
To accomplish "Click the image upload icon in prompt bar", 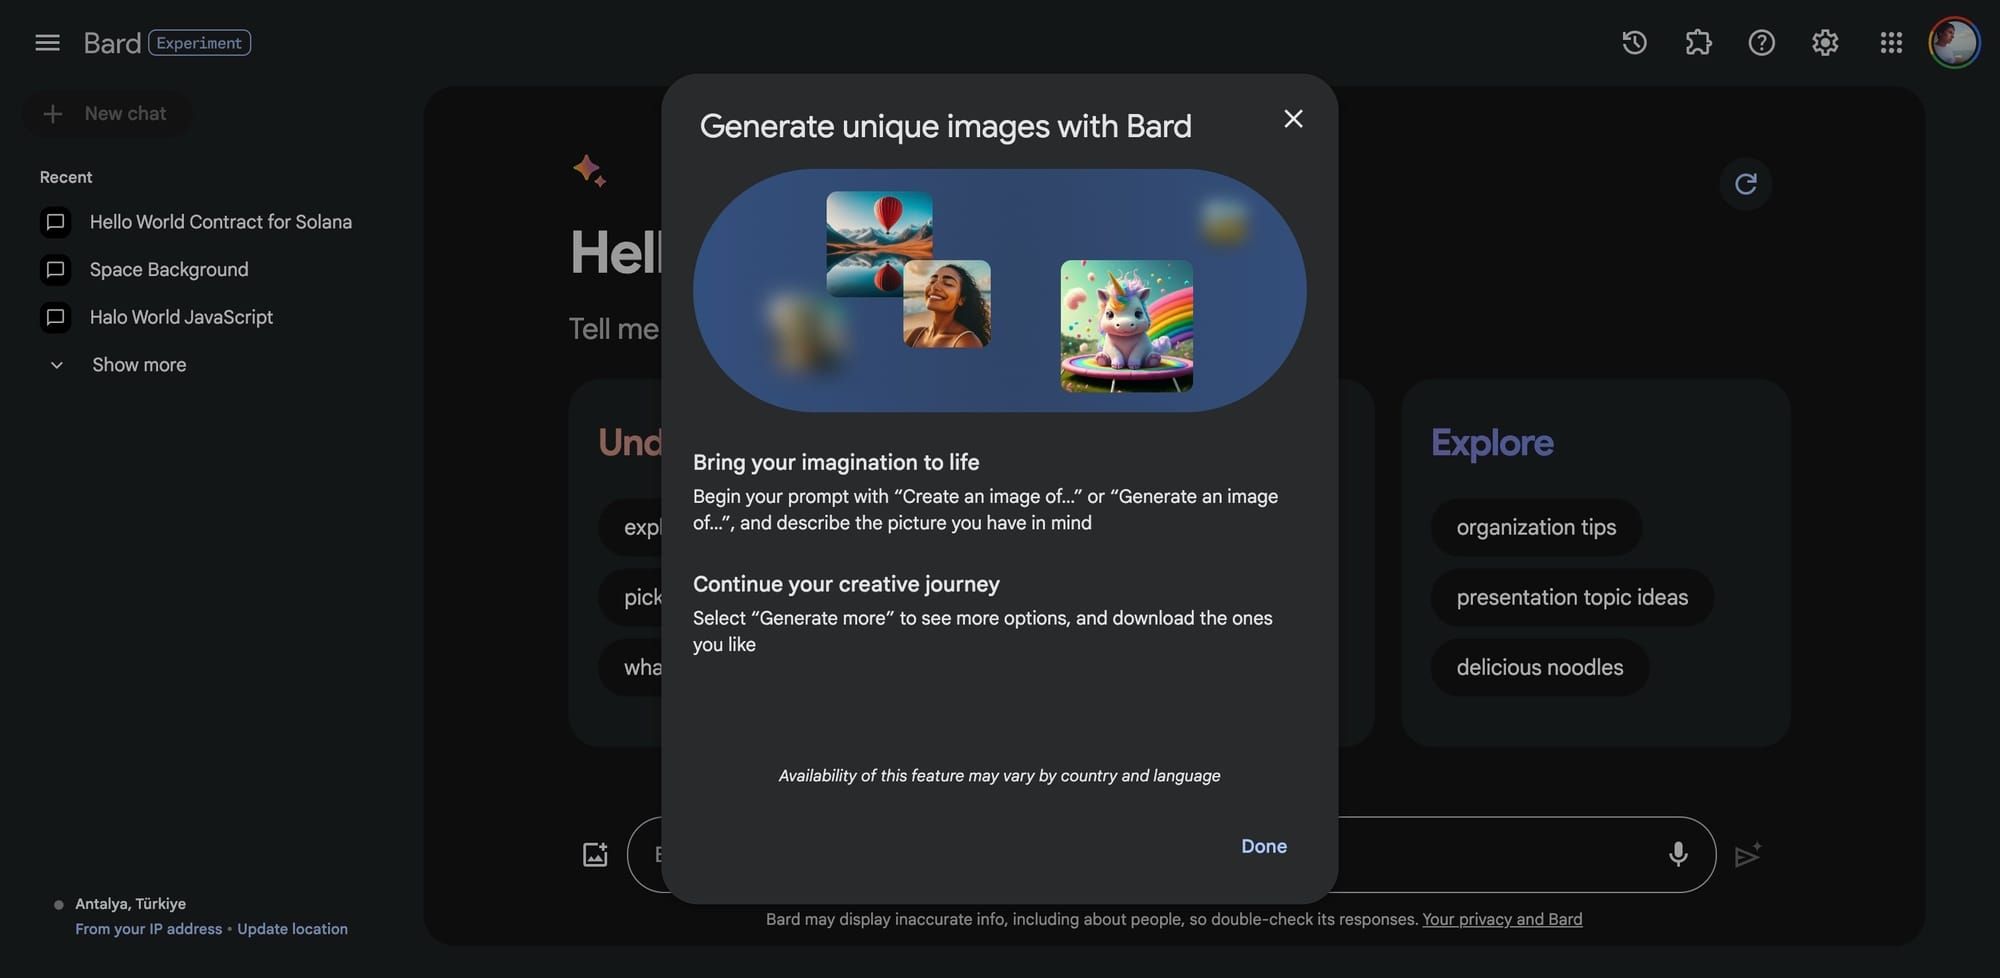I will 596,853.
